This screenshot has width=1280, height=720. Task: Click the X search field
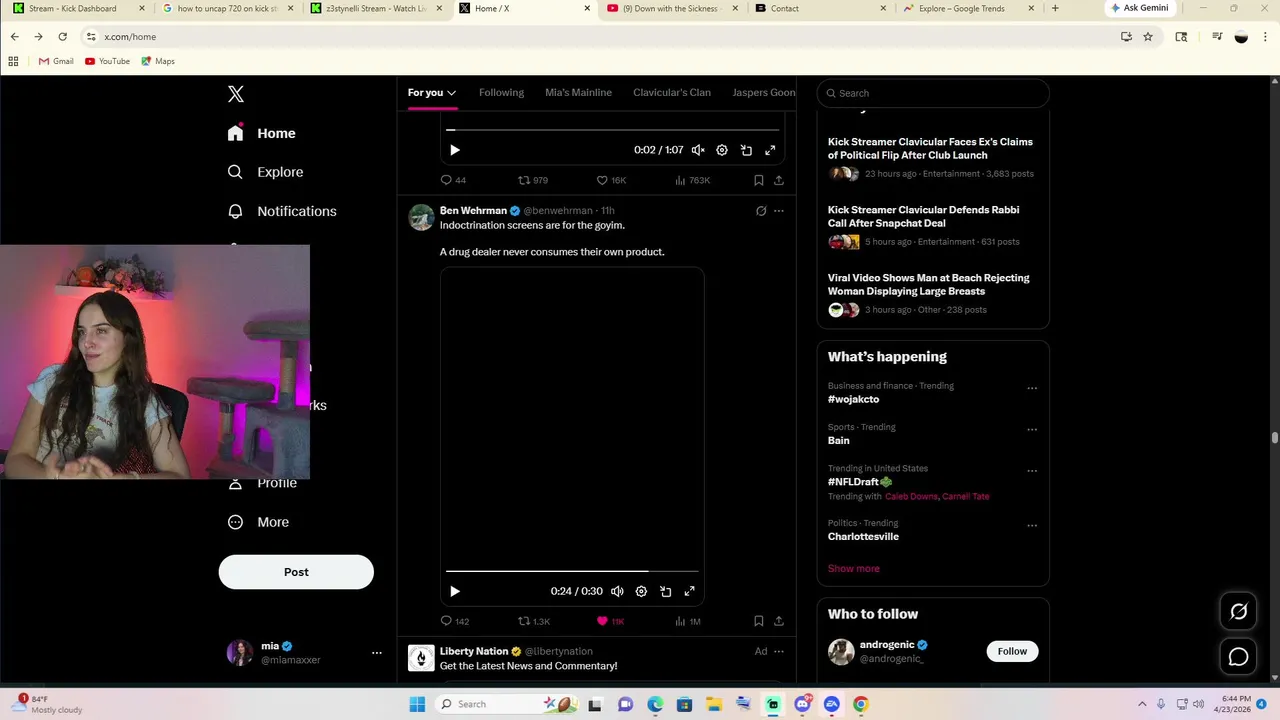click(933, 93)
